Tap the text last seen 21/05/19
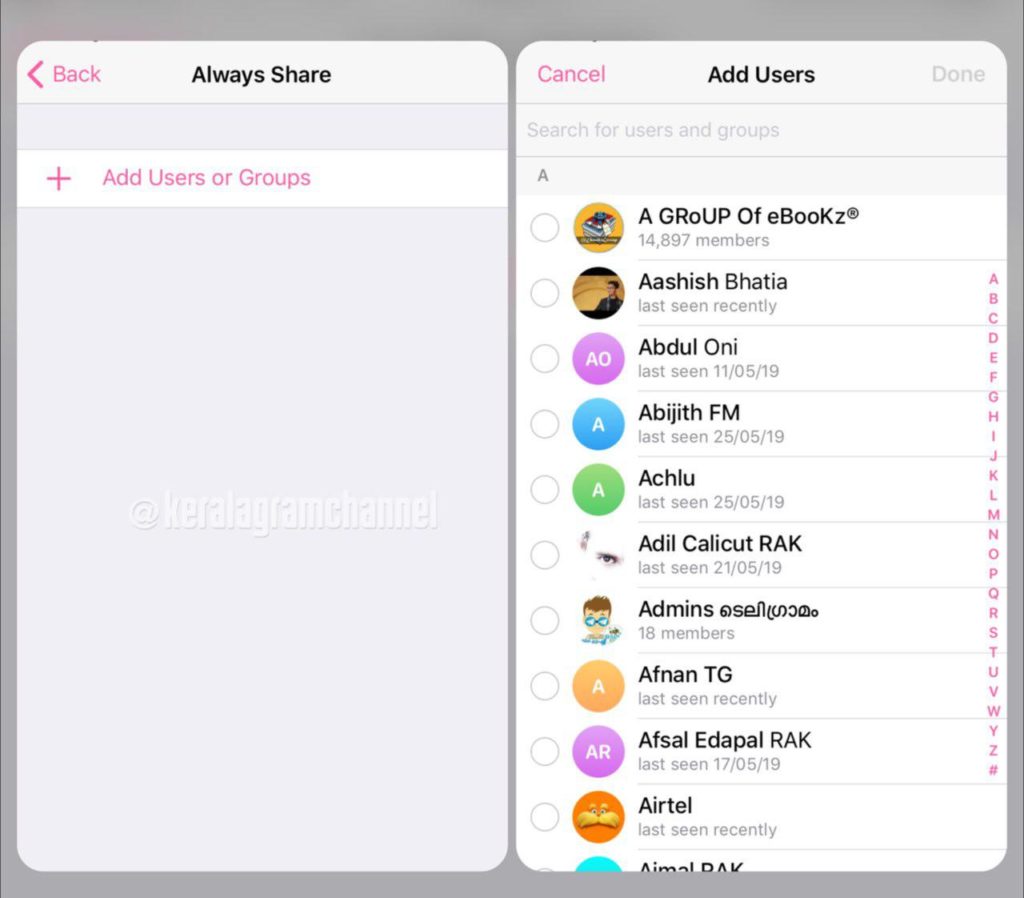The height and width of the screenshot is (898, 1024). [709, 568]
